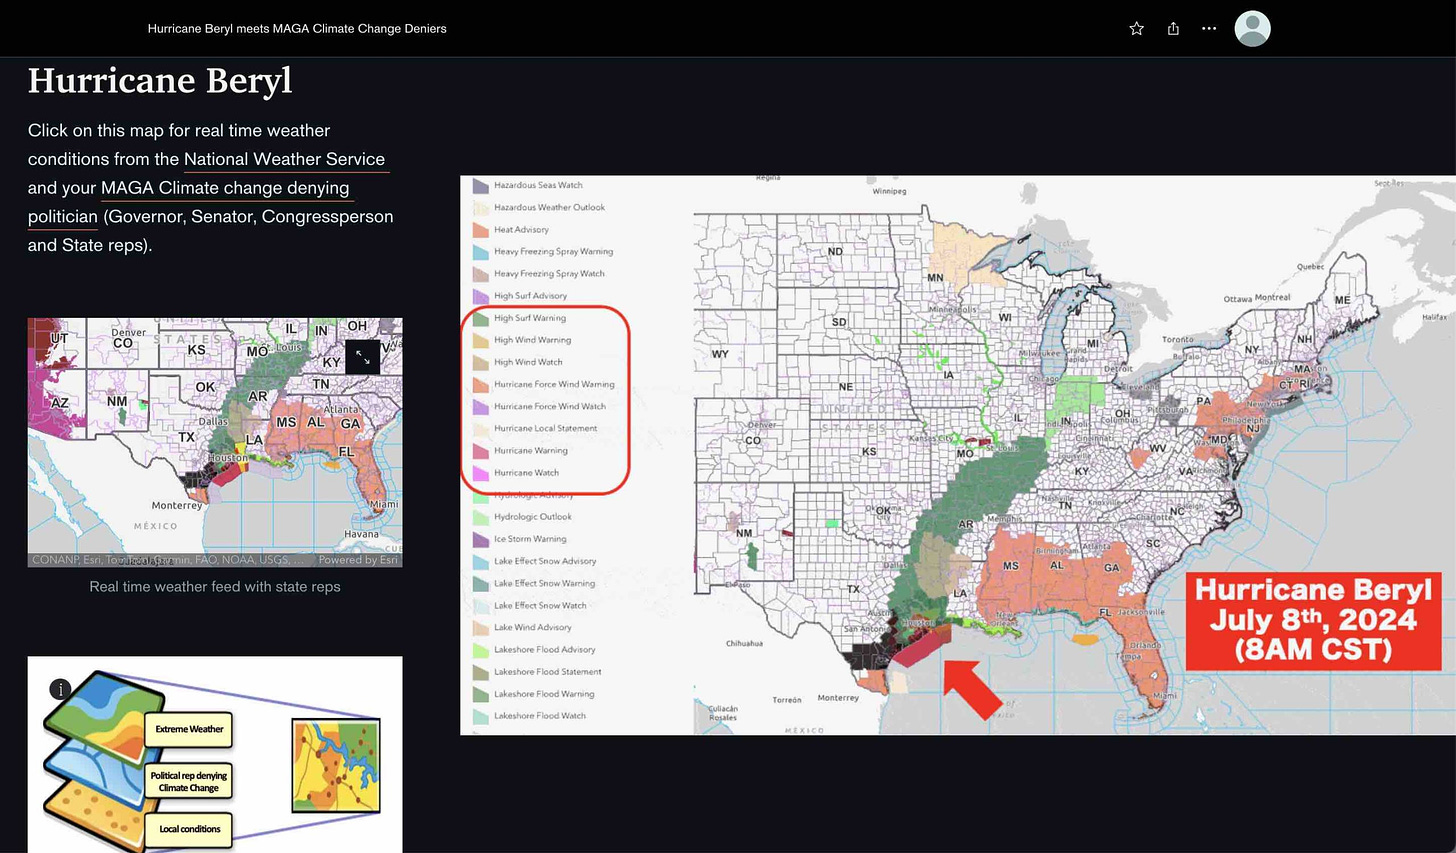Image resolution: width=1456 pixels, height=853 pixels.
Task: Click the FL label on the small map
Action: (x=347, y=452)
